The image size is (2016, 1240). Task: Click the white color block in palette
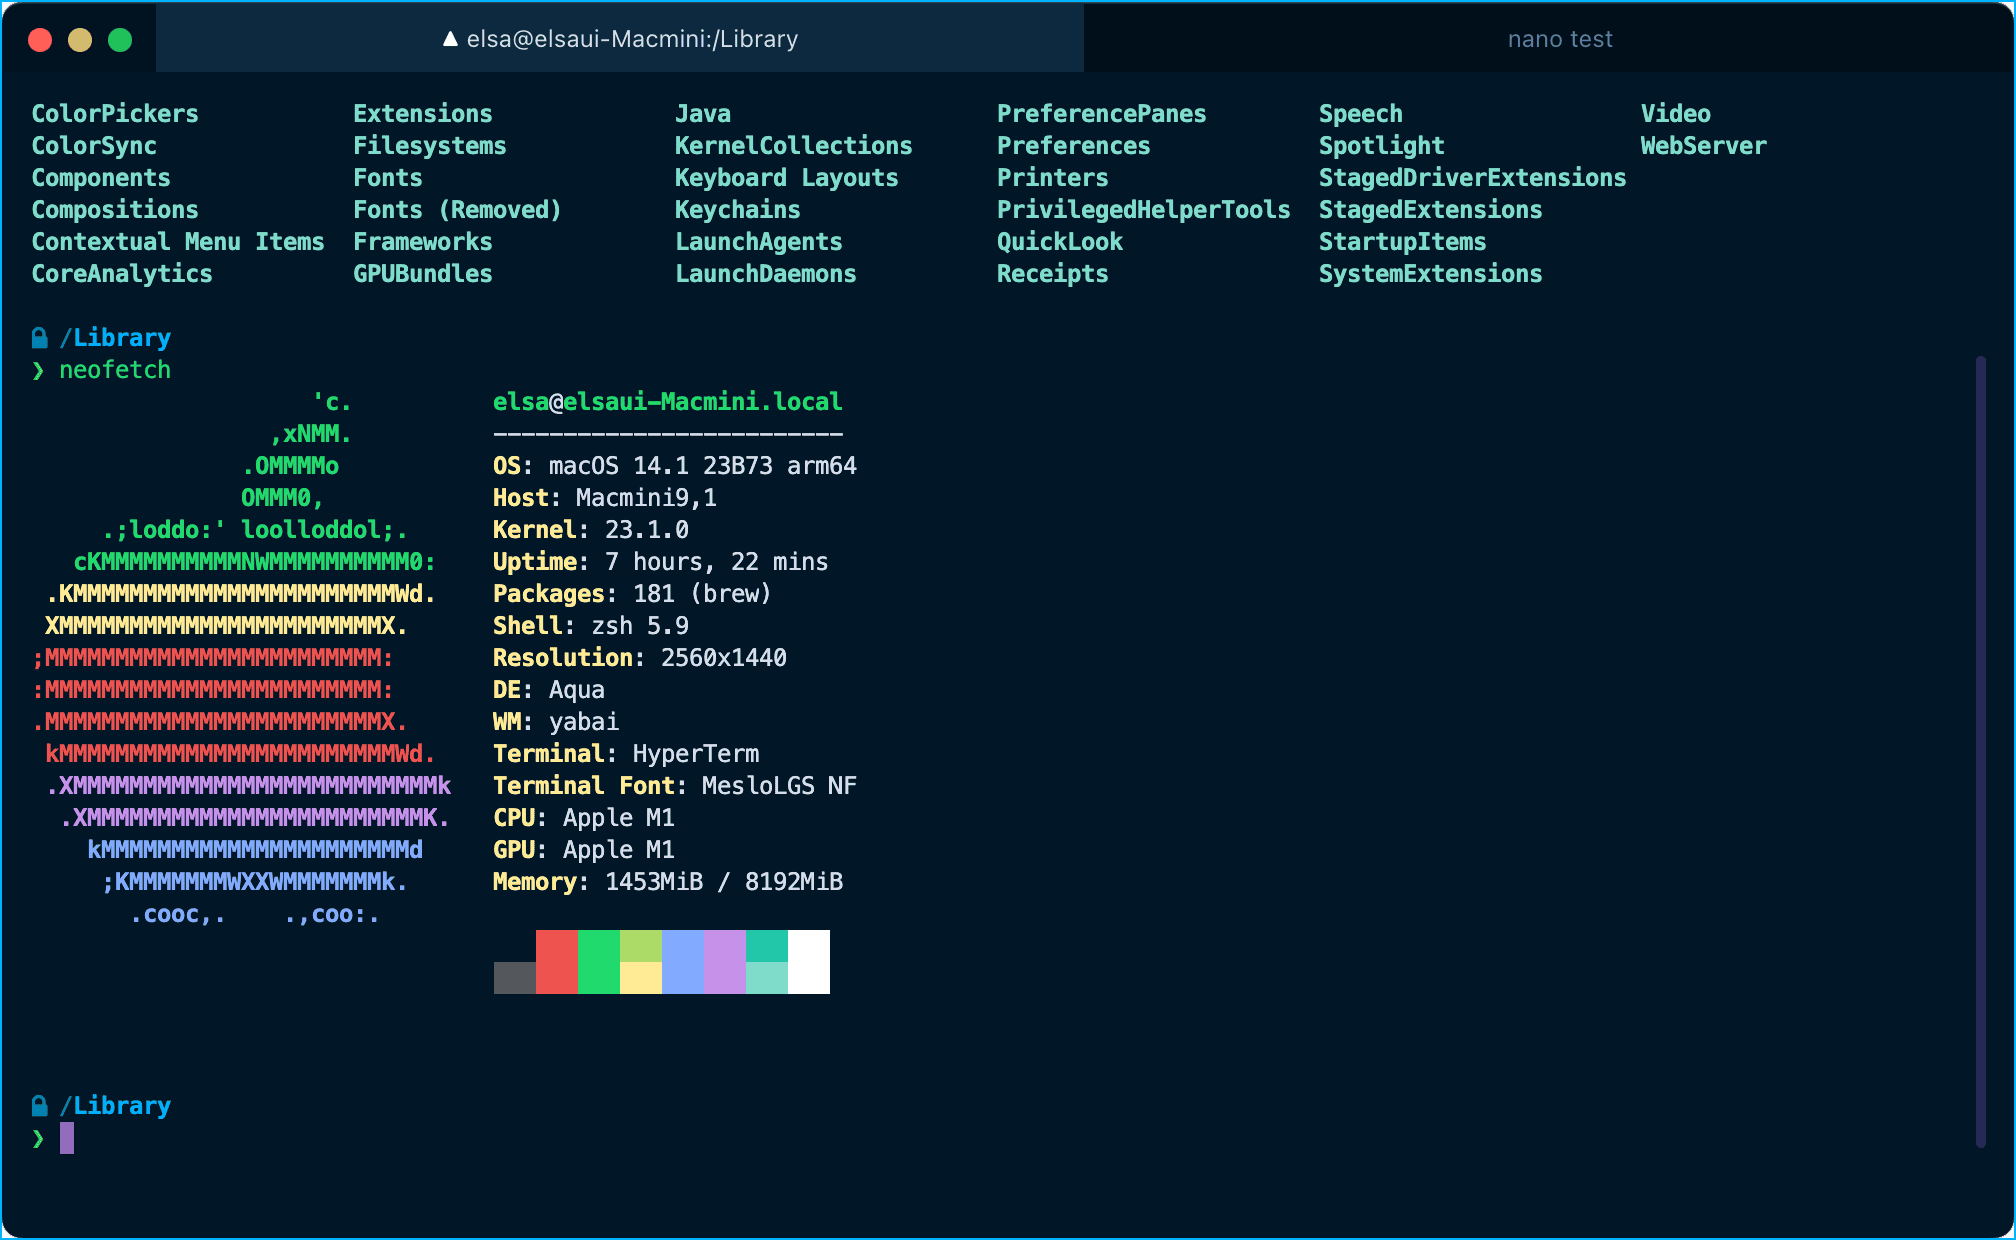[808, 961]
